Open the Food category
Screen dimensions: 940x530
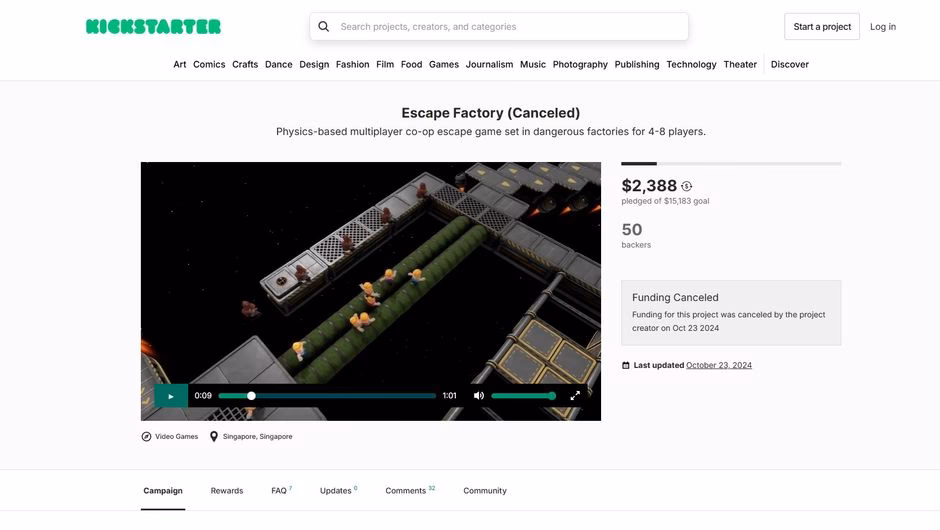411,64
